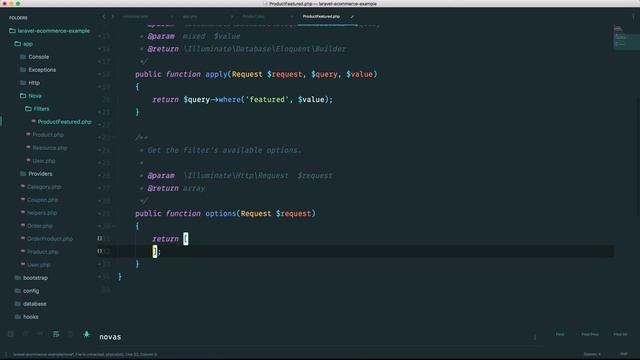Screen dimensions: 640x360
Task: Close the ProductFeatured.php tab
Action: pos(352,17)
